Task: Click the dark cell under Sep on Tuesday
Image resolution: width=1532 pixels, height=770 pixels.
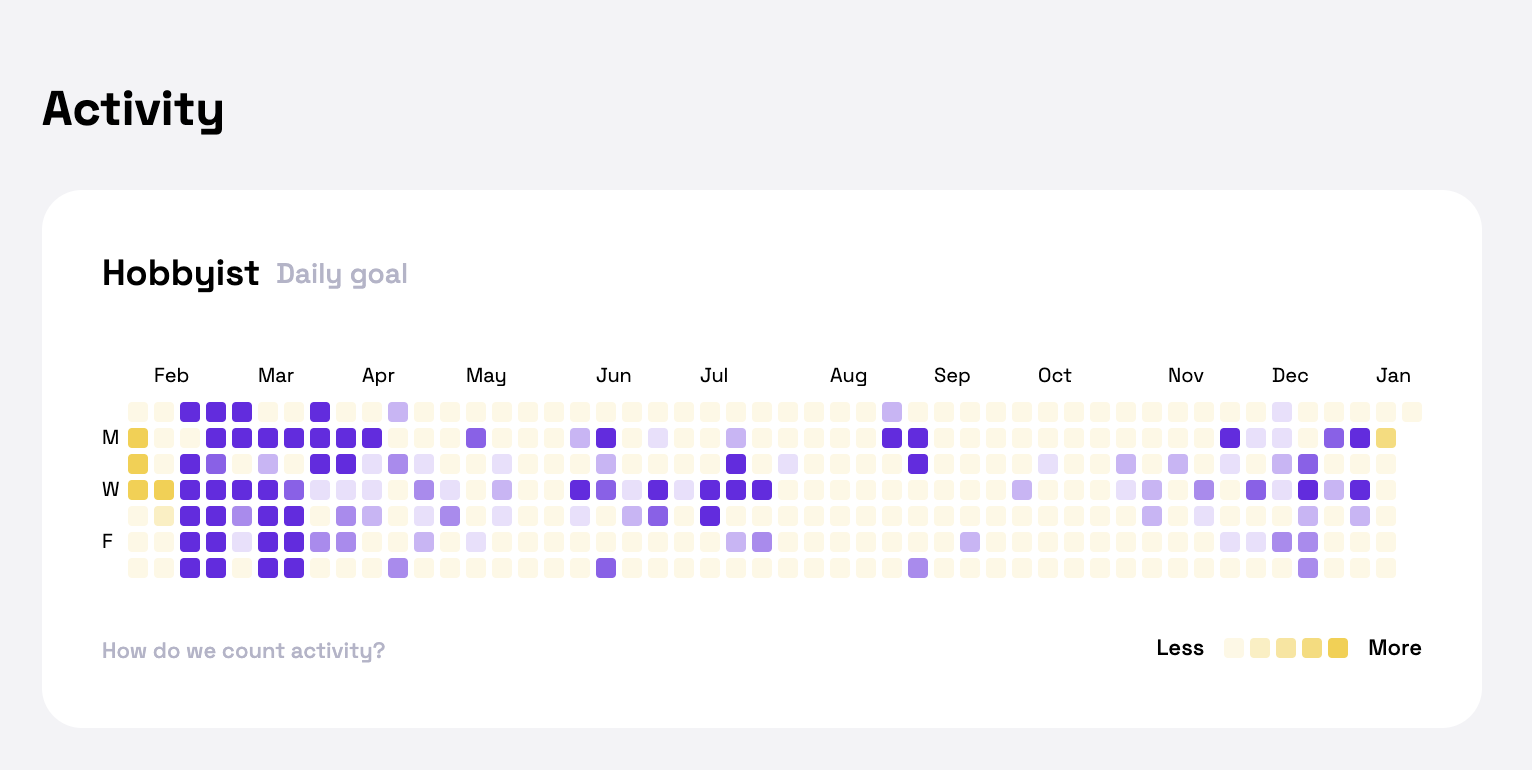Action: pos(918,464)
